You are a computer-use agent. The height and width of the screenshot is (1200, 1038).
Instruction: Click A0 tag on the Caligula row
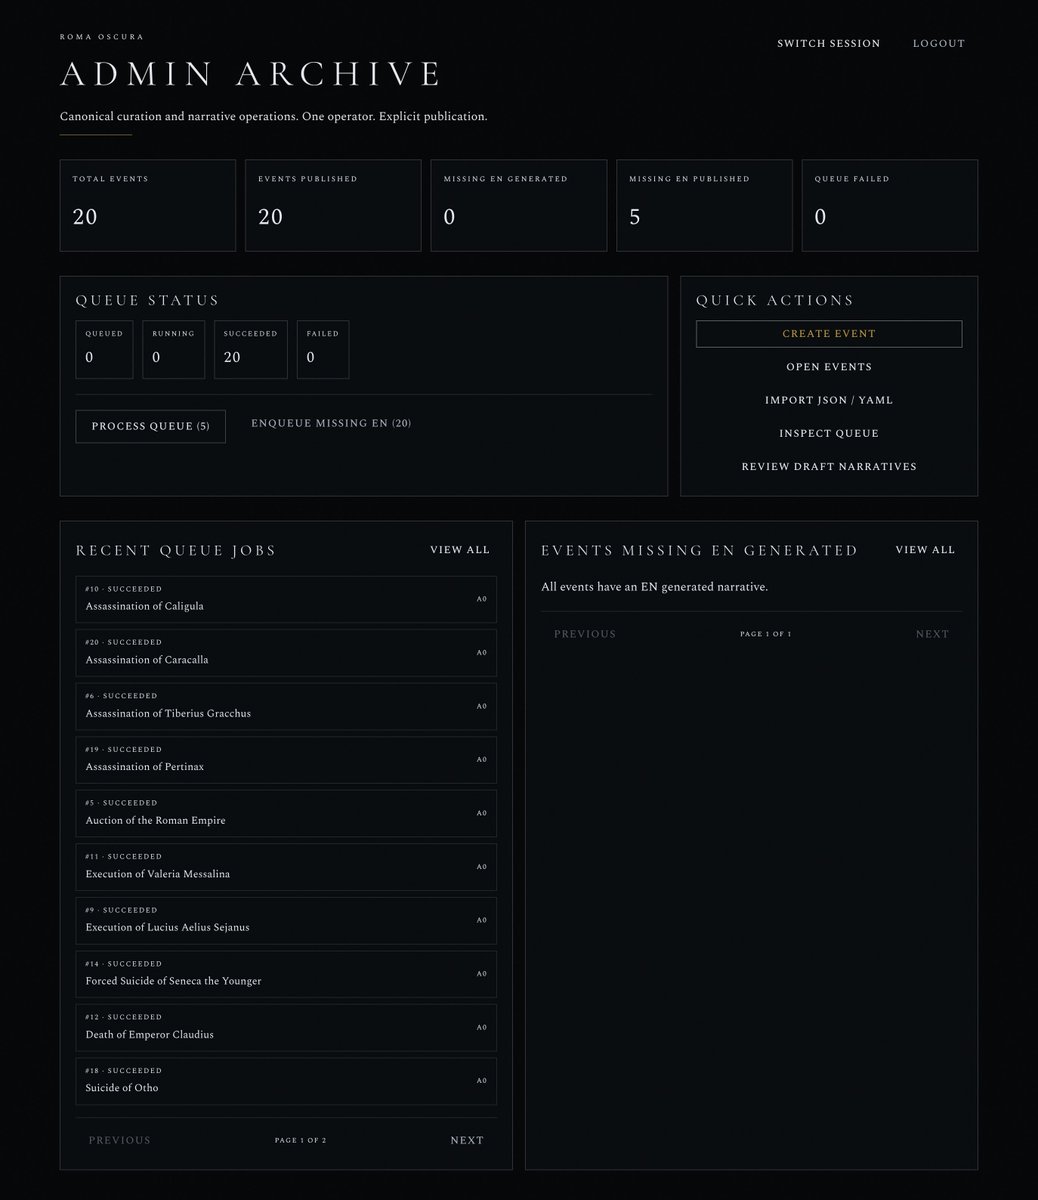tap(481, 599)
